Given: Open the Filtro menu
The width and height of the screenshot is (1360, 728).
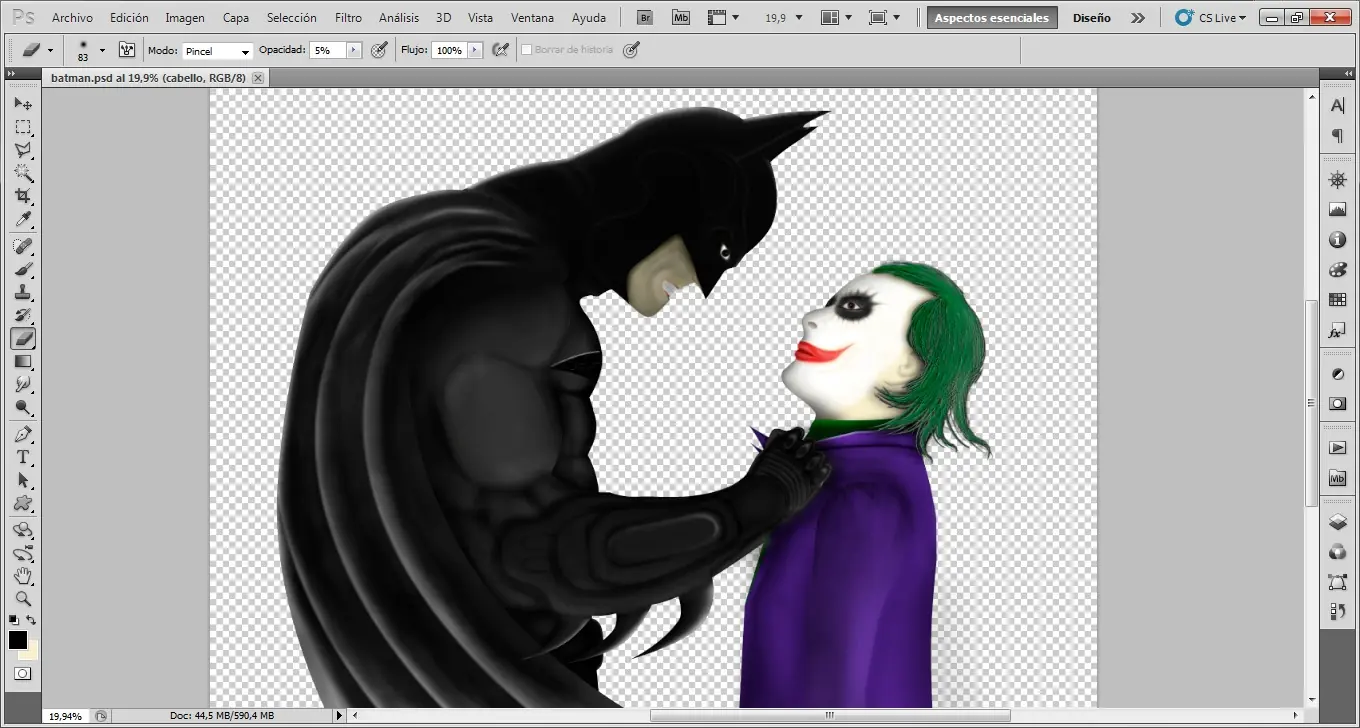Looking at the screenshot, I should (348, 17).
